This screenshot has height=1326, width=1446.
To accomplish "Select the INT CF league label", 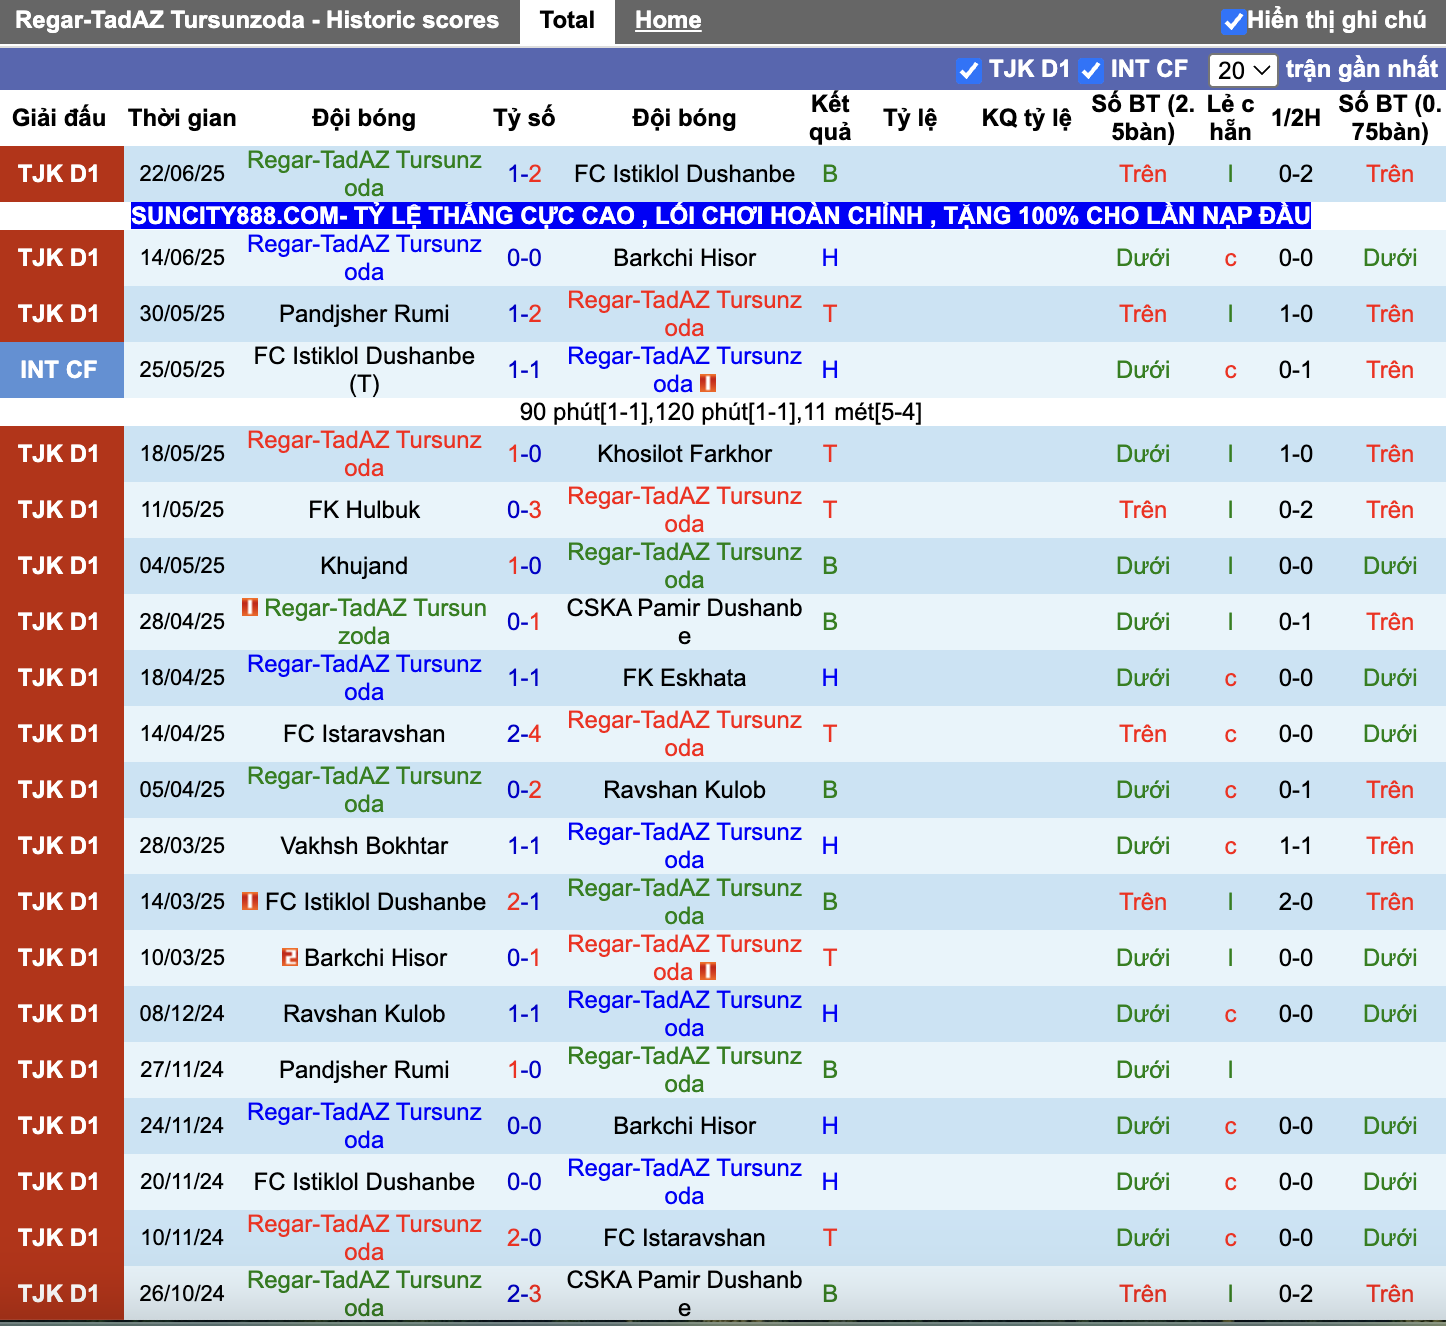I will click(x=59, y=370).
